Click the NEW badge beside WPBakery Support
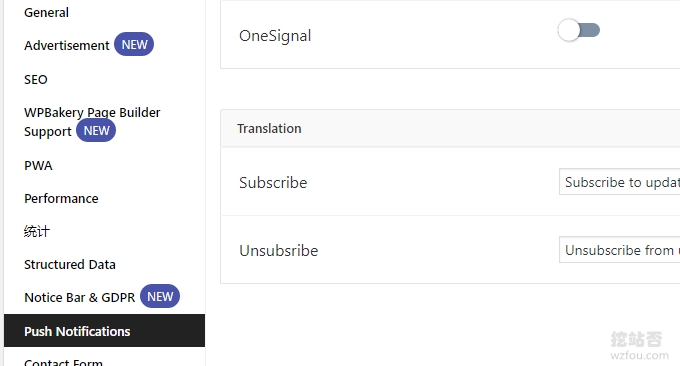Image resolution: width=680 pixels, height=366 pixels. click(96, 131)
